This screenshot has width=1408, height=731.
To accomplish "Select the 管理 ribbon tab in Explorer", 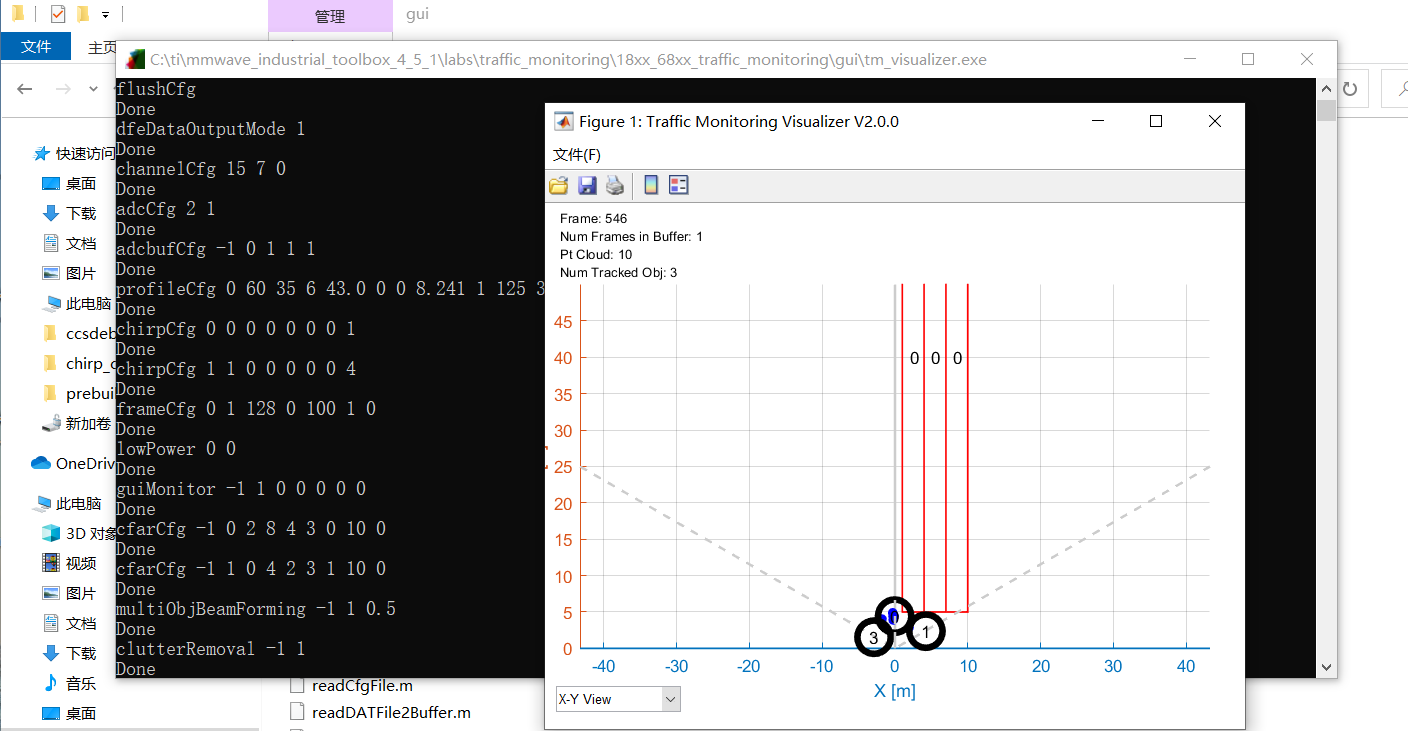I will click(x=330, y=16).
